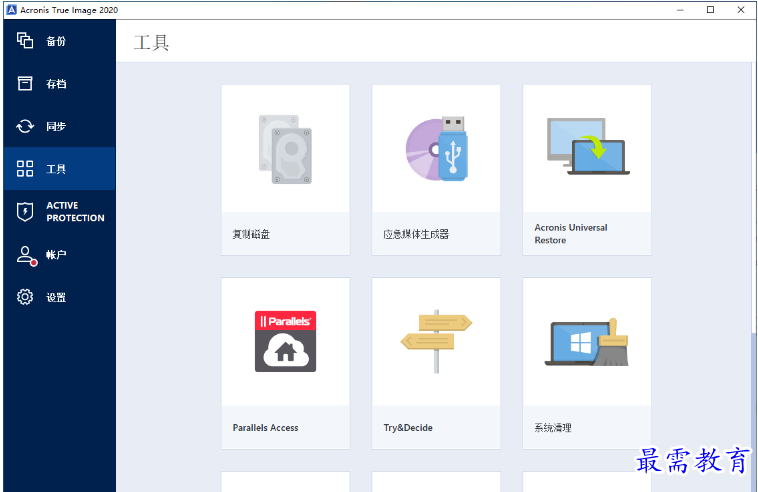Select 设置 label in the sidebar
Image resolution: width=758 pixels, height=492 pixels.
point(56,297)
